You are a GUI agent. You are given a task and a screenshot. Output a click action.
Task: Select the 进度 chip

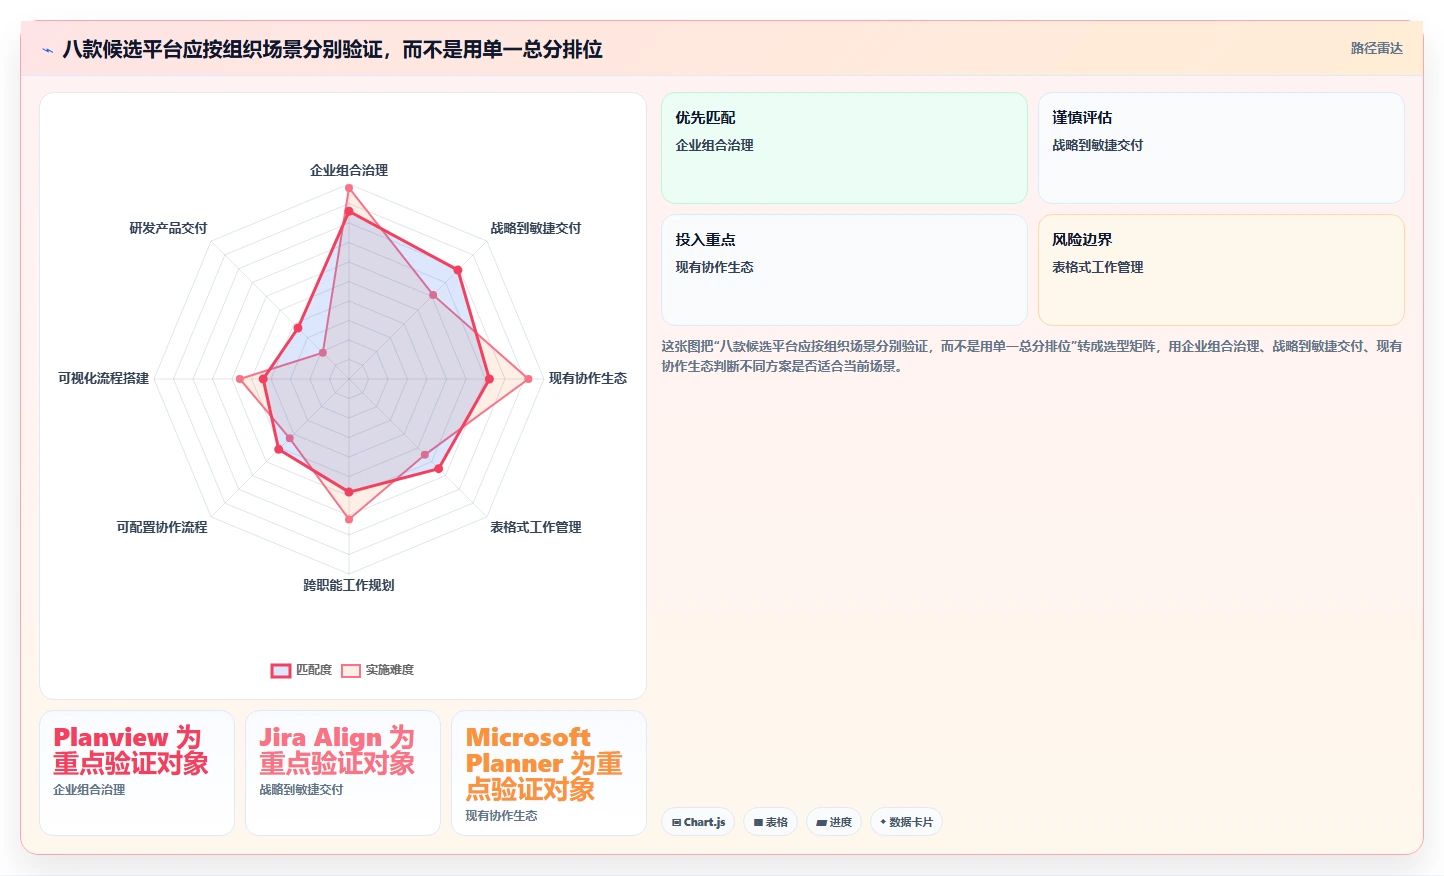click(834, 822)
